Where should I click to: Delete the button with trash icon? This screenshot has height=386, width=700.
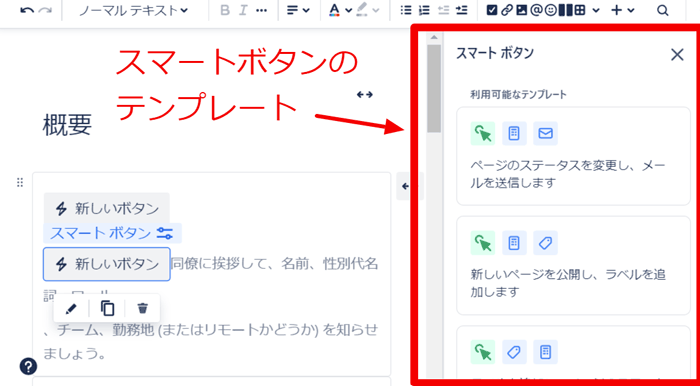(143, 308)
